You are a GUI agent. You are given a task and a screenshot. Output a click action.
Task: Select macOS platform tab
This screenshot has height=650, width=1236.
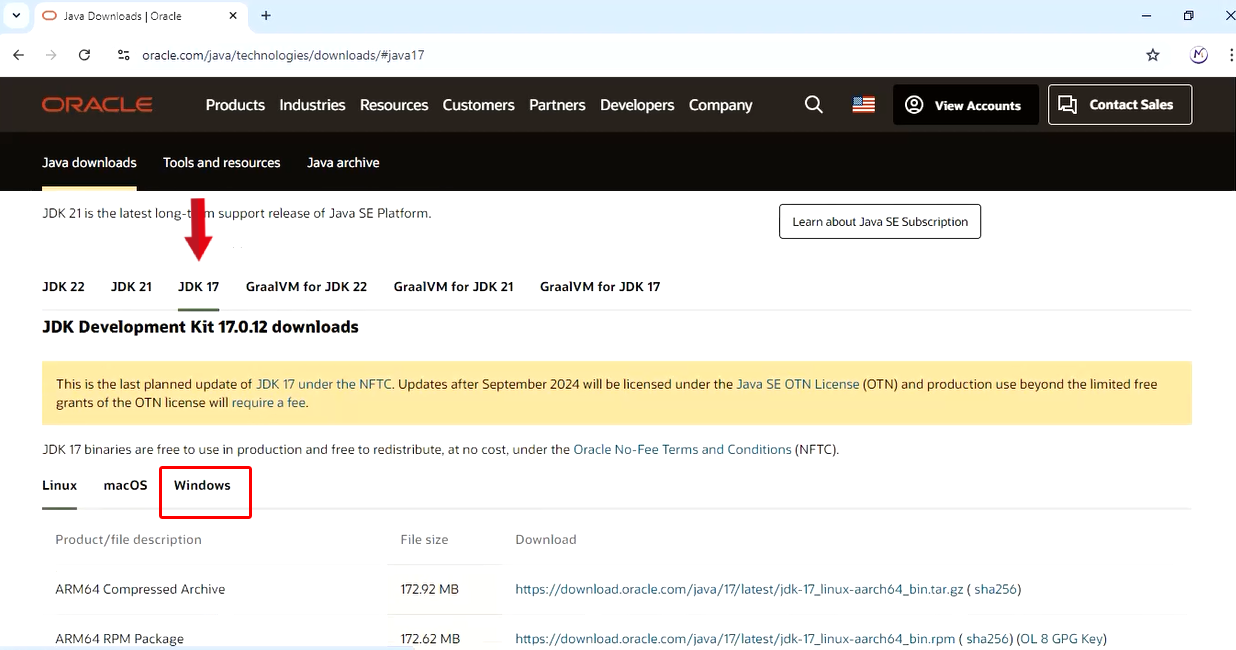tap(125, 486)
